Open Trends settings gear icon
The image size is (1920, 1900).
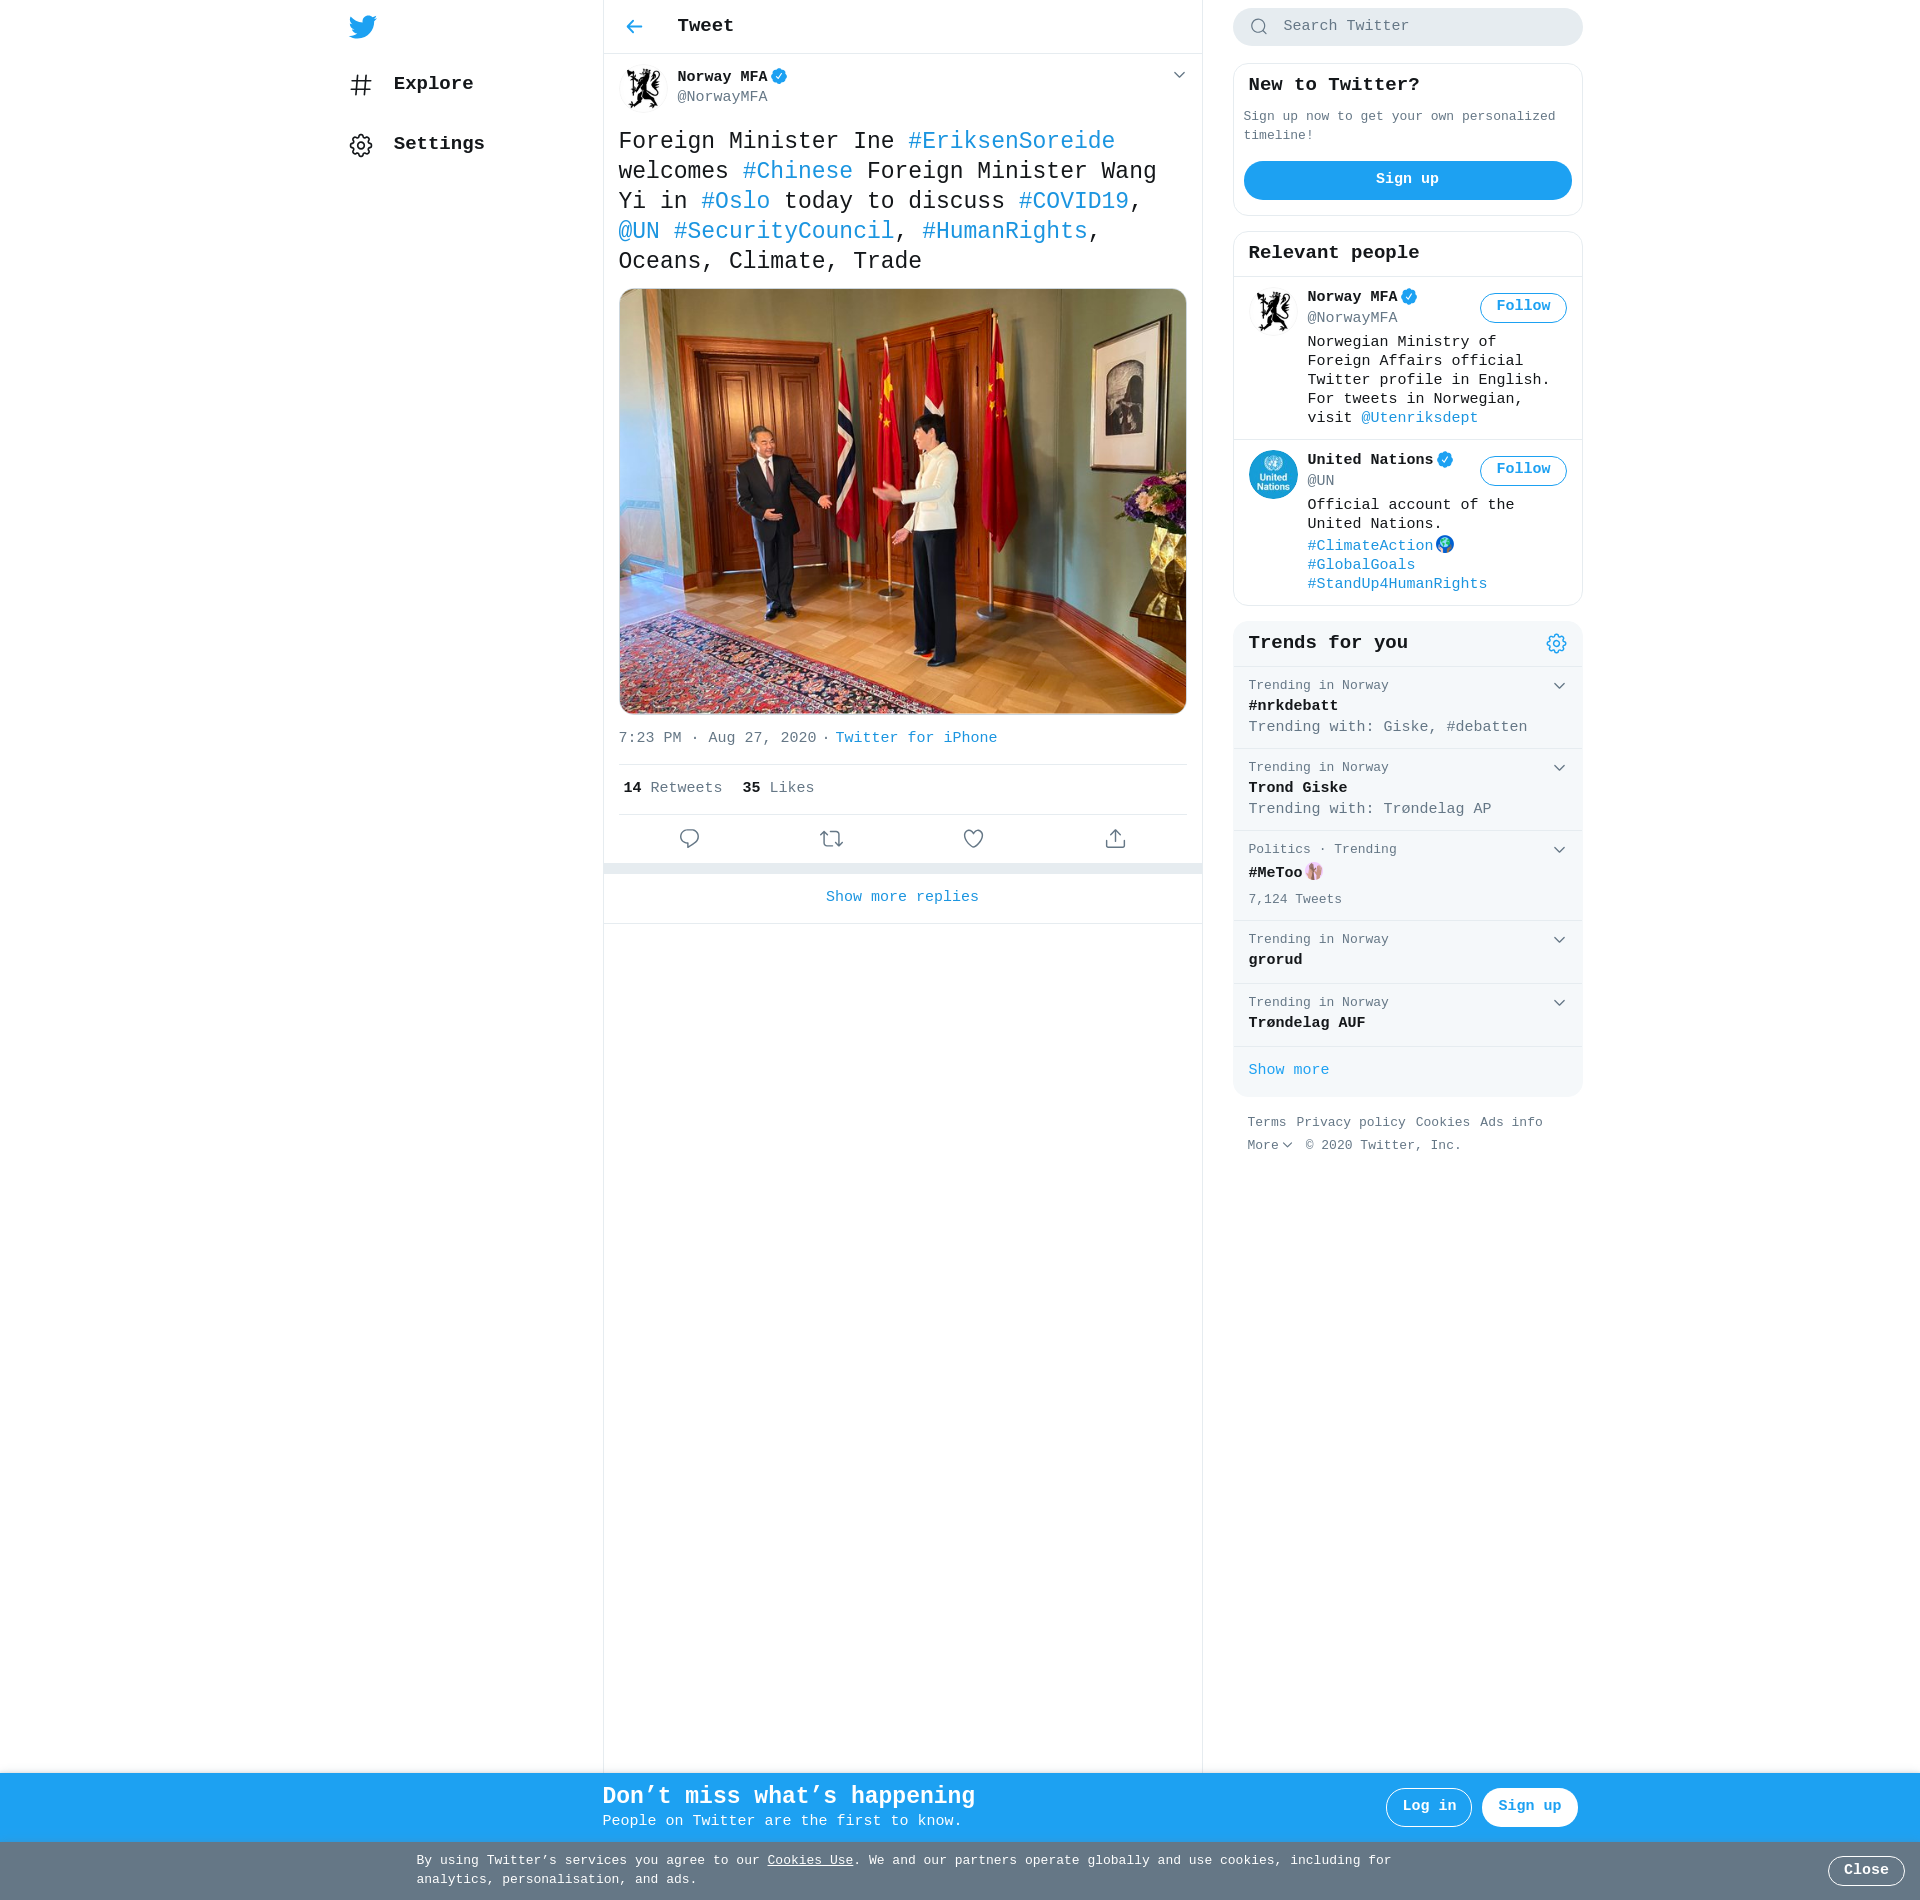point(1556,644)
